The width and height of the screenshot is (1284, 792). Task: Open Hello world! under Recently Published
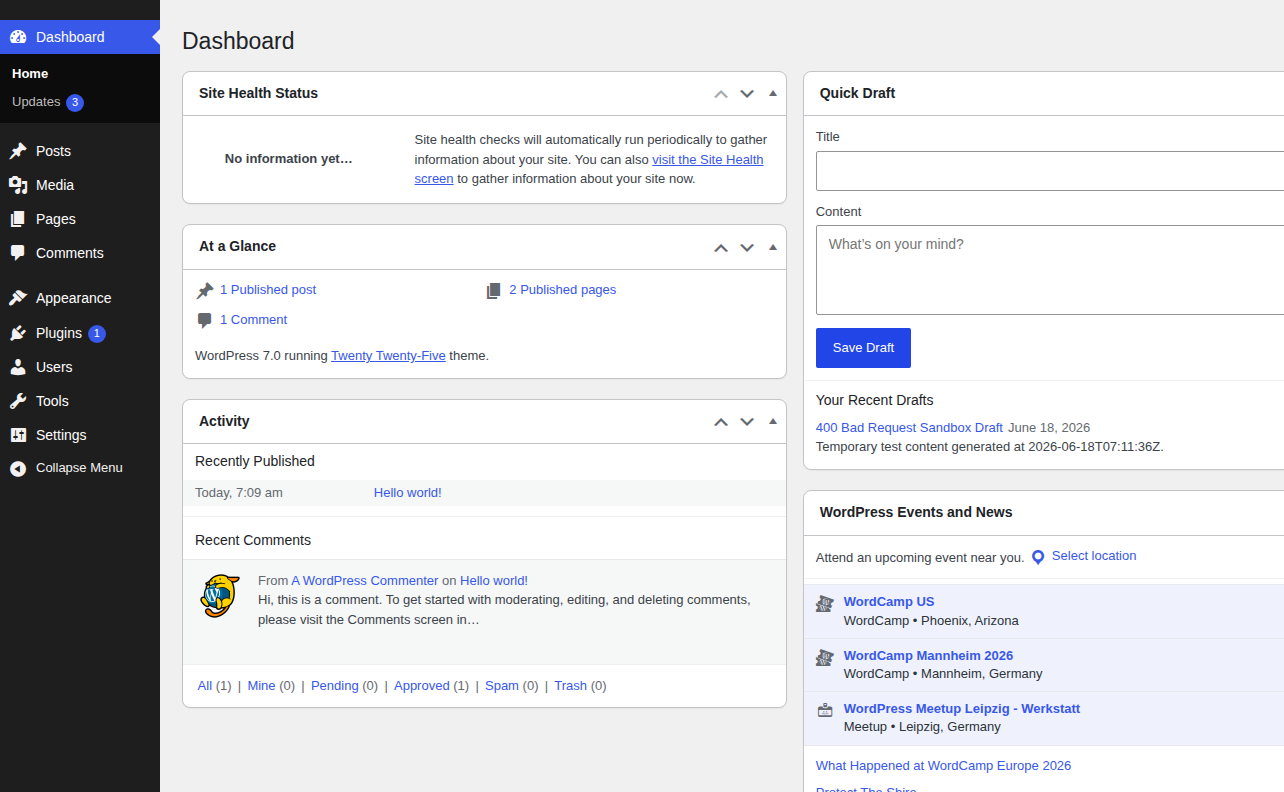(x=408, y=493)
